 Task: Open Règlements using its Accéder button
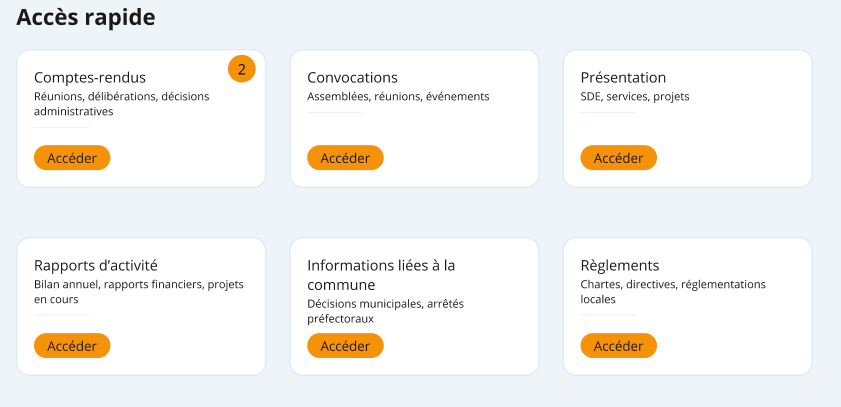(x=618, y=346)
